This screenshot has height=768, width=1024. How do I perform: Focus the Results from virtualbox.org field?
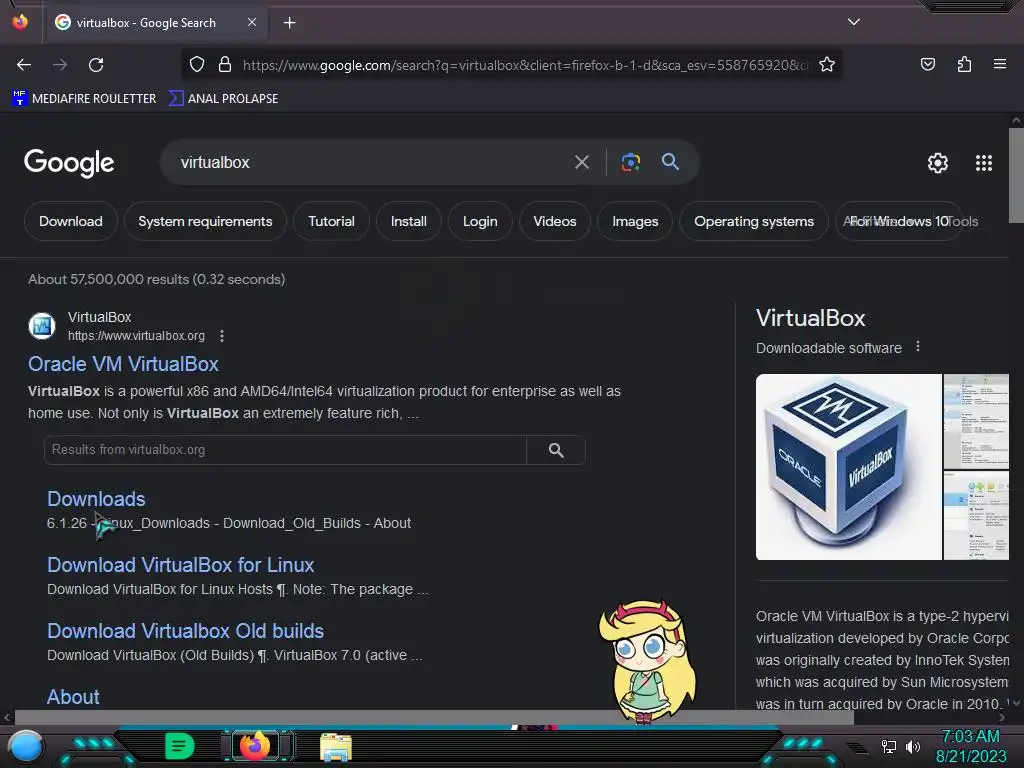tap(285, 450)
